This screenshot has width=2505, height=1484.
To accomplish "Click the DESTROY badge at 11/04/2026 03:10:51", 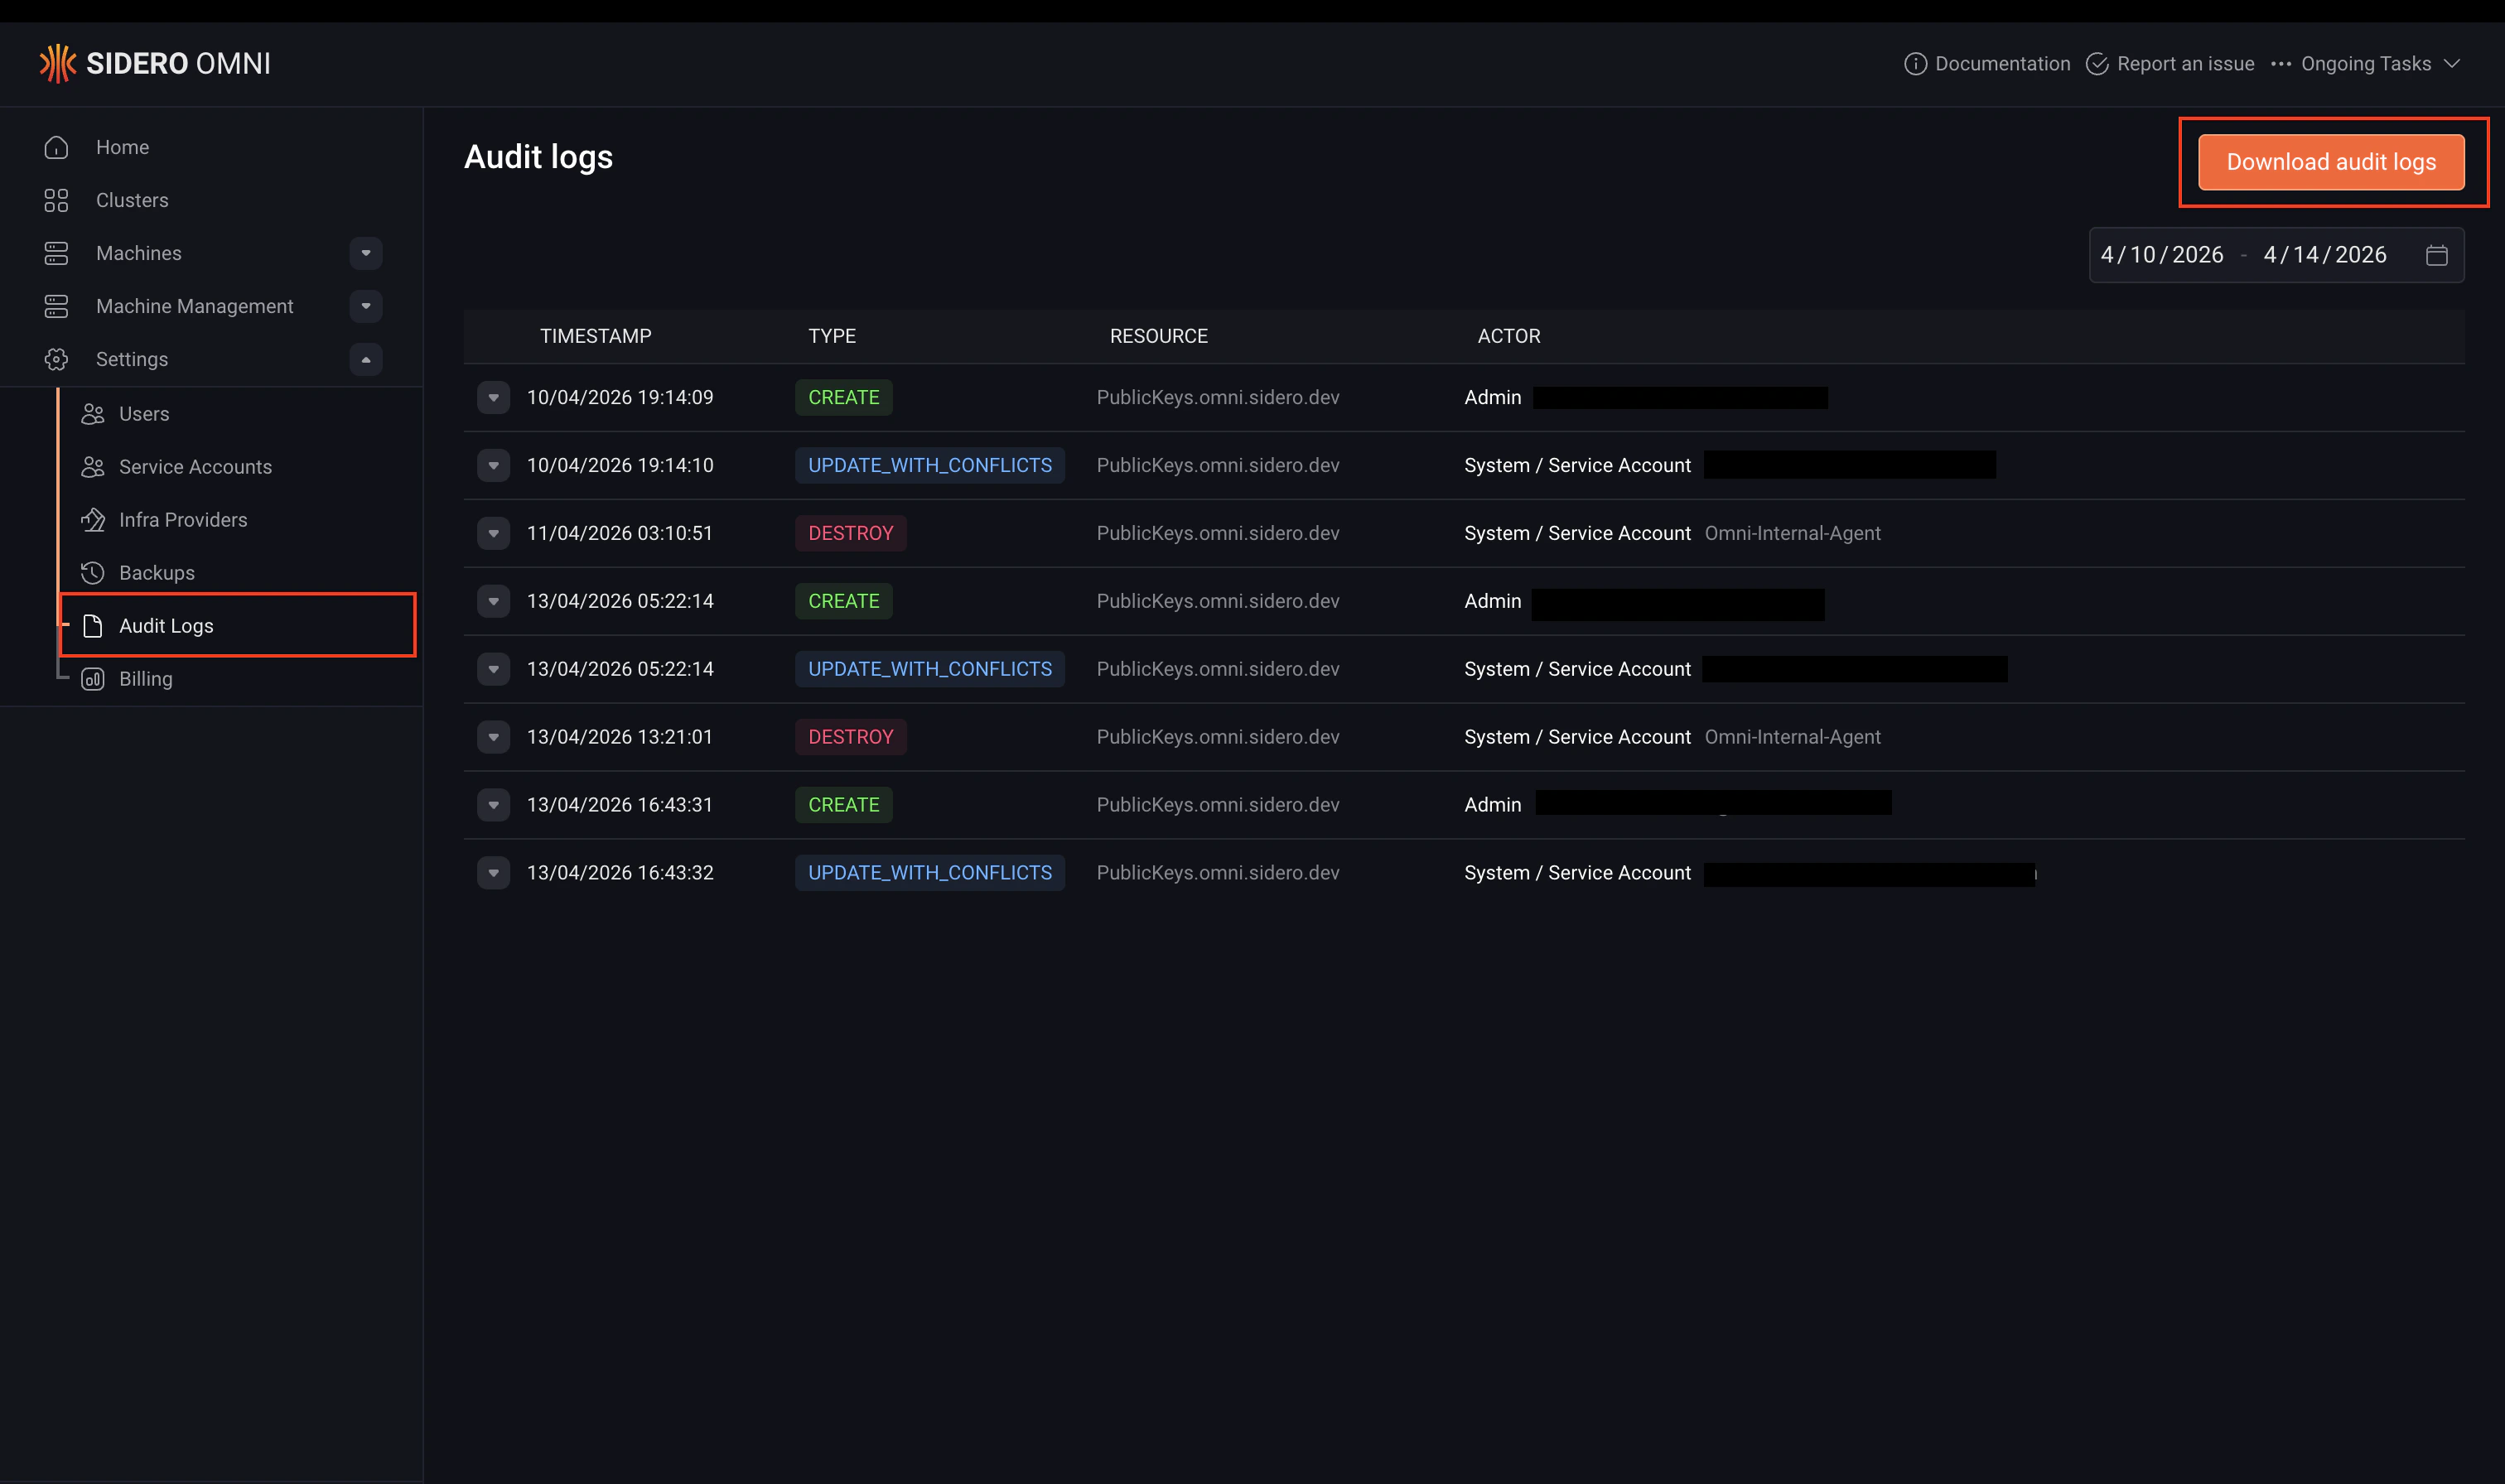I will pos(851,533).
